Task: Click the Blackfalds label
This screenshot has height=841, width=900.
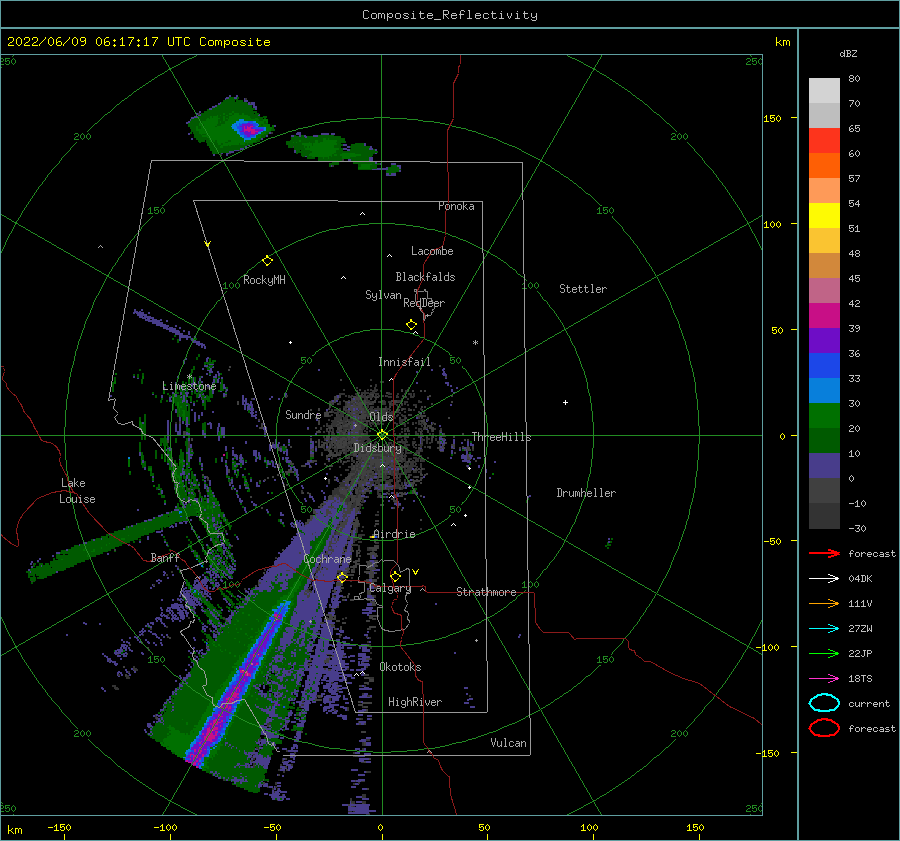Action: pos(425,277)
